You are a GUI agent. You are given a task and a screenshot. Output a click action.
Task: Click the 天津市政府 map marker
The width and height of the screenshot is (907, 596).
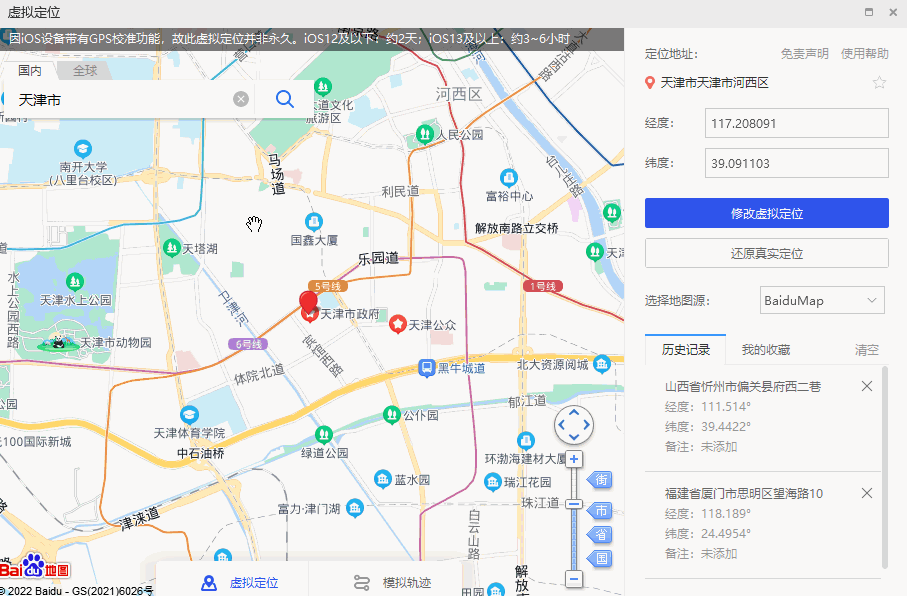(x=311, y=315)
